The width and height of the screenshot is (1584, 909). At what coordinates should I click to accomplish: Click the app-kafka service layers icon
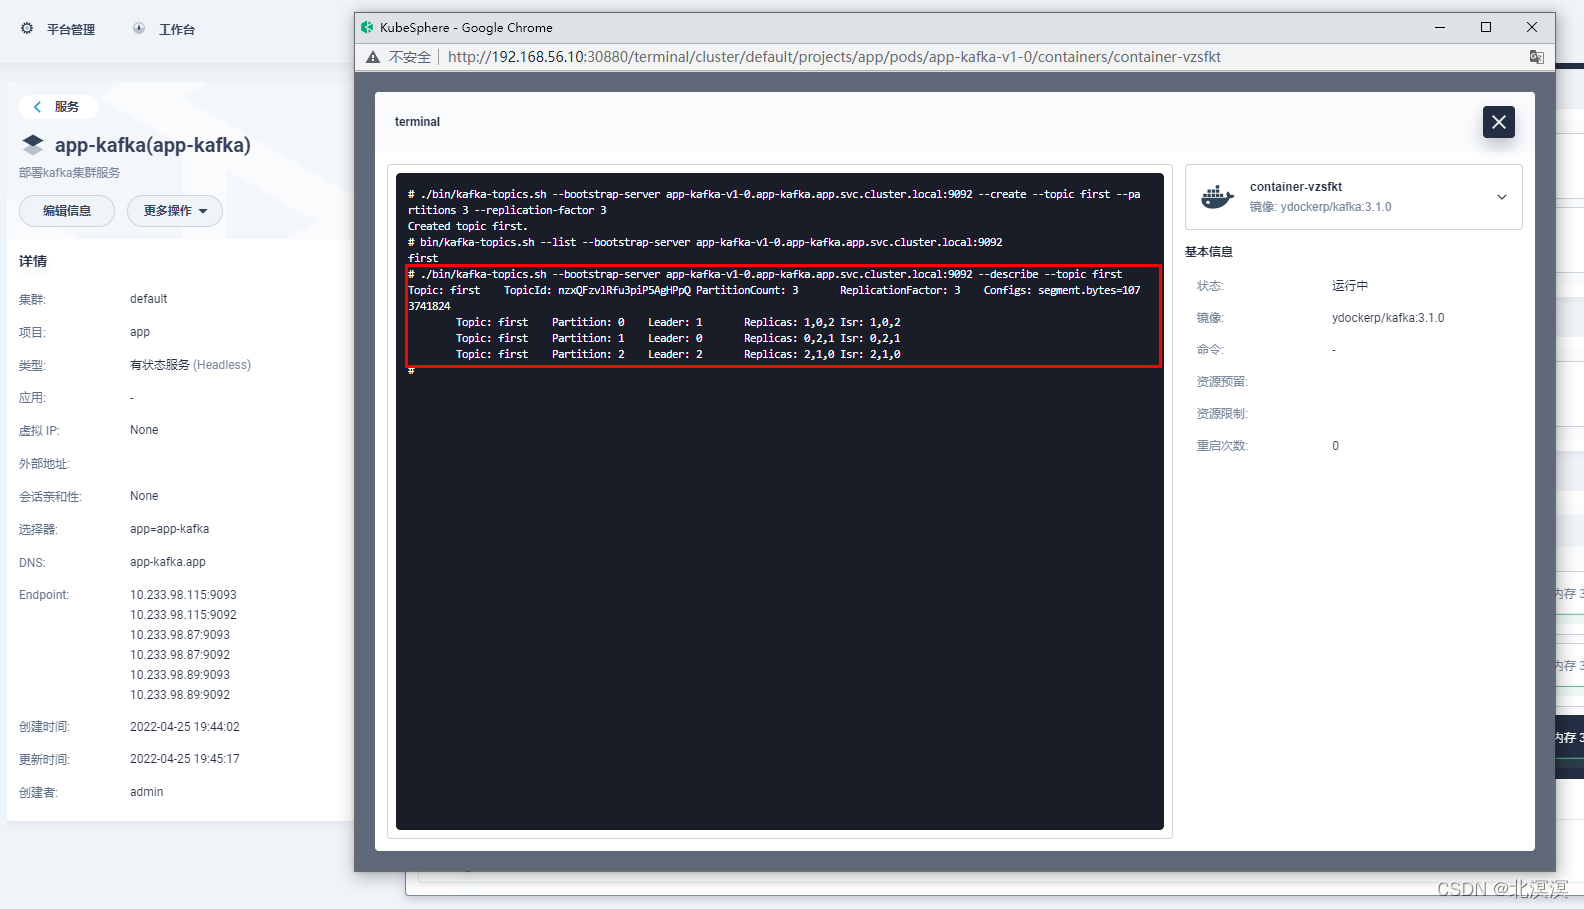click(x=33, y=145)
